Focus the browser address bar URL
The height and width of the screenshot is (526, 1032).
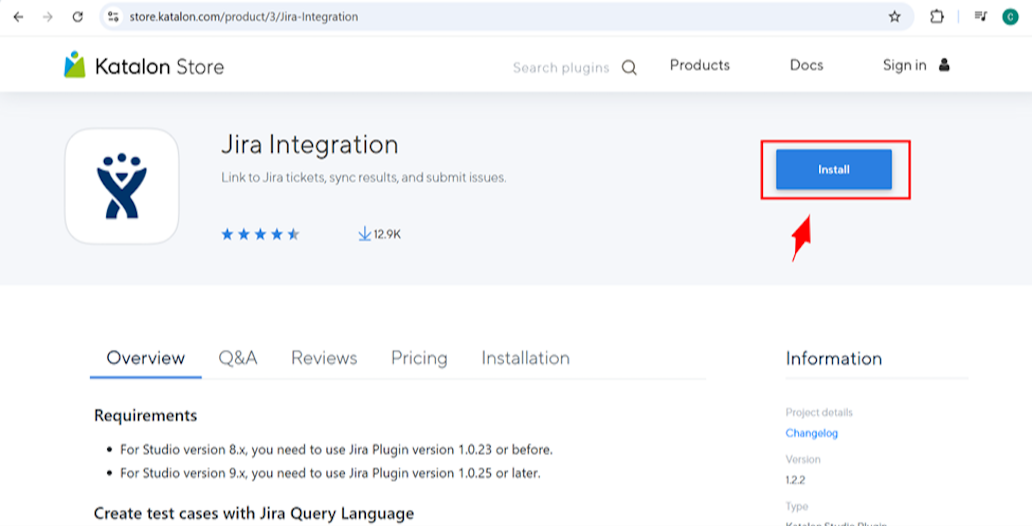tap(244, 17)
